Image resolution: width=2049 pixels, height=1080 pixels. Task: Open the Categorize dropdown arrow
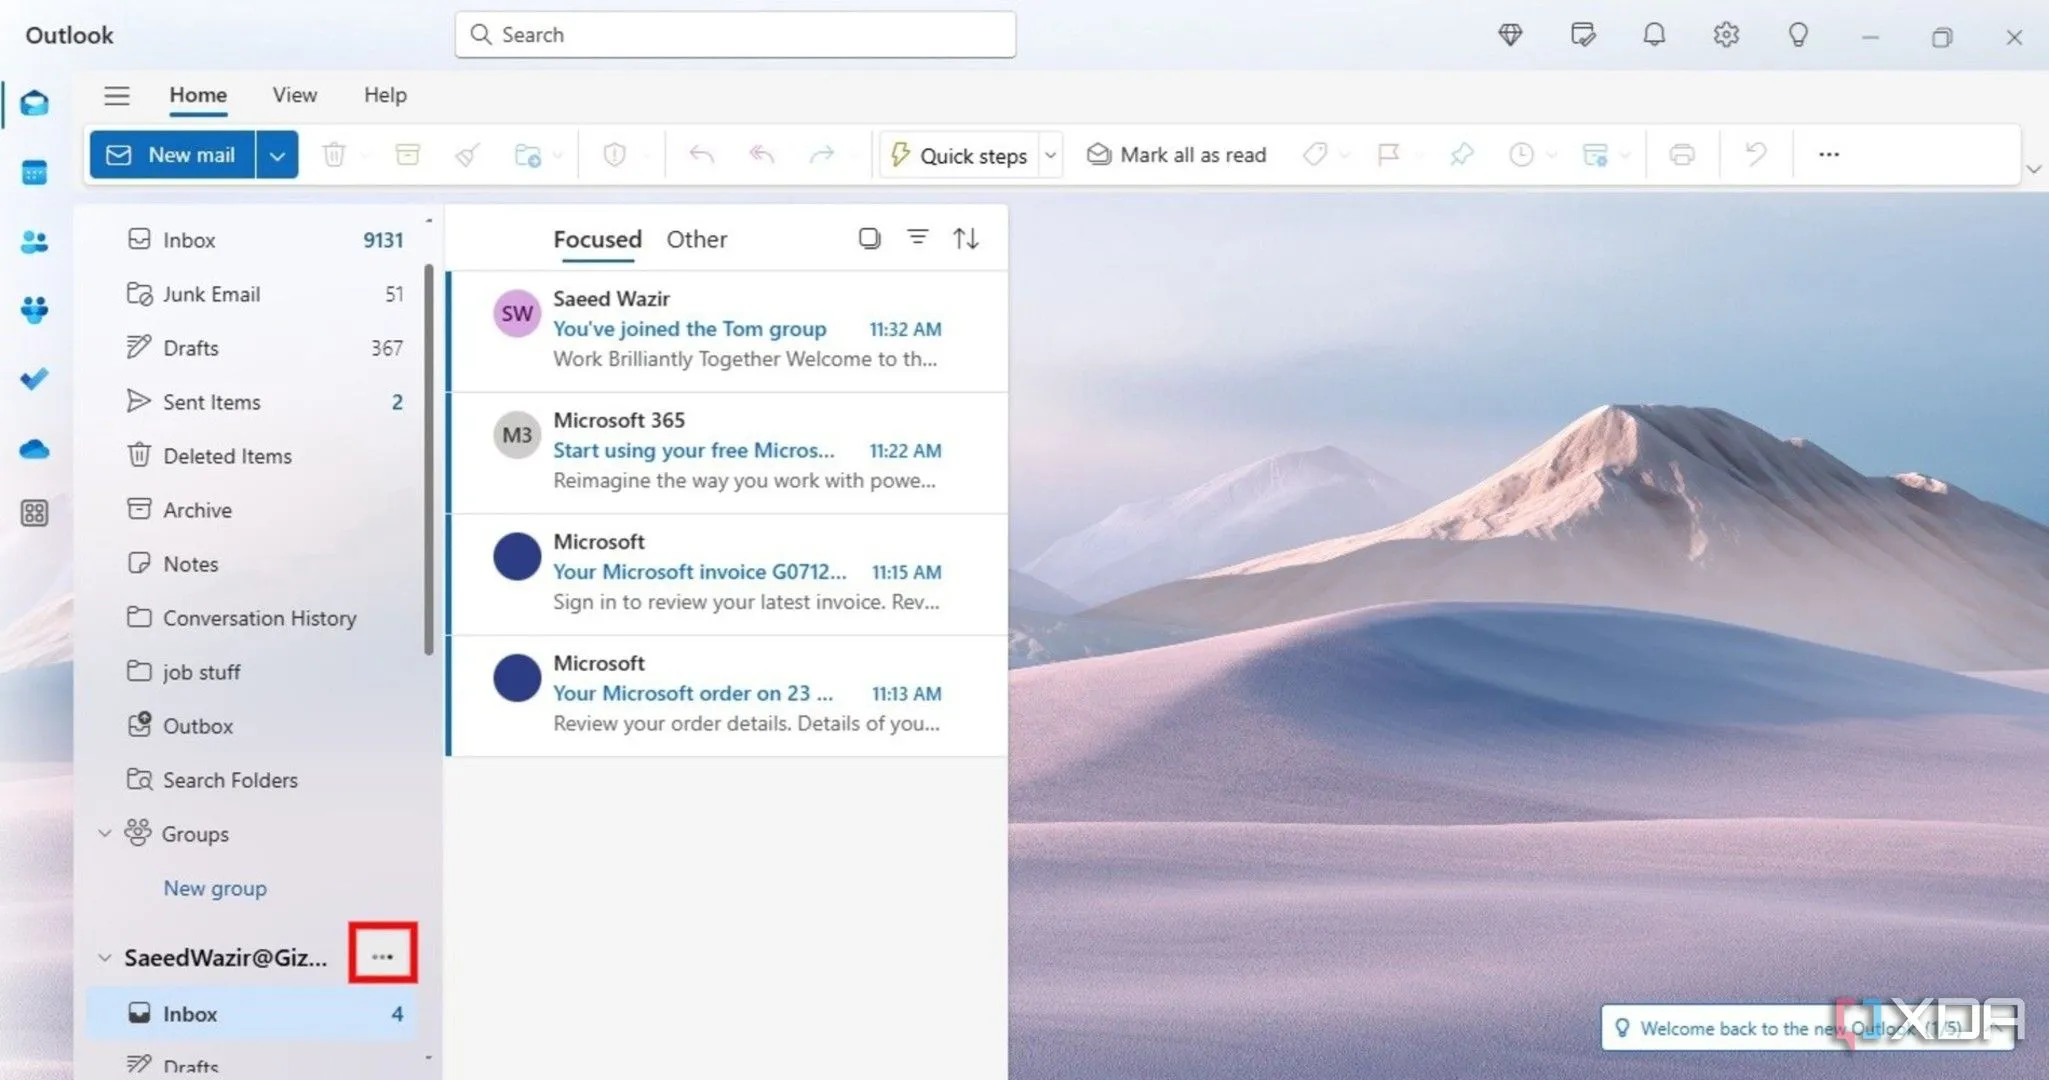1345,155
